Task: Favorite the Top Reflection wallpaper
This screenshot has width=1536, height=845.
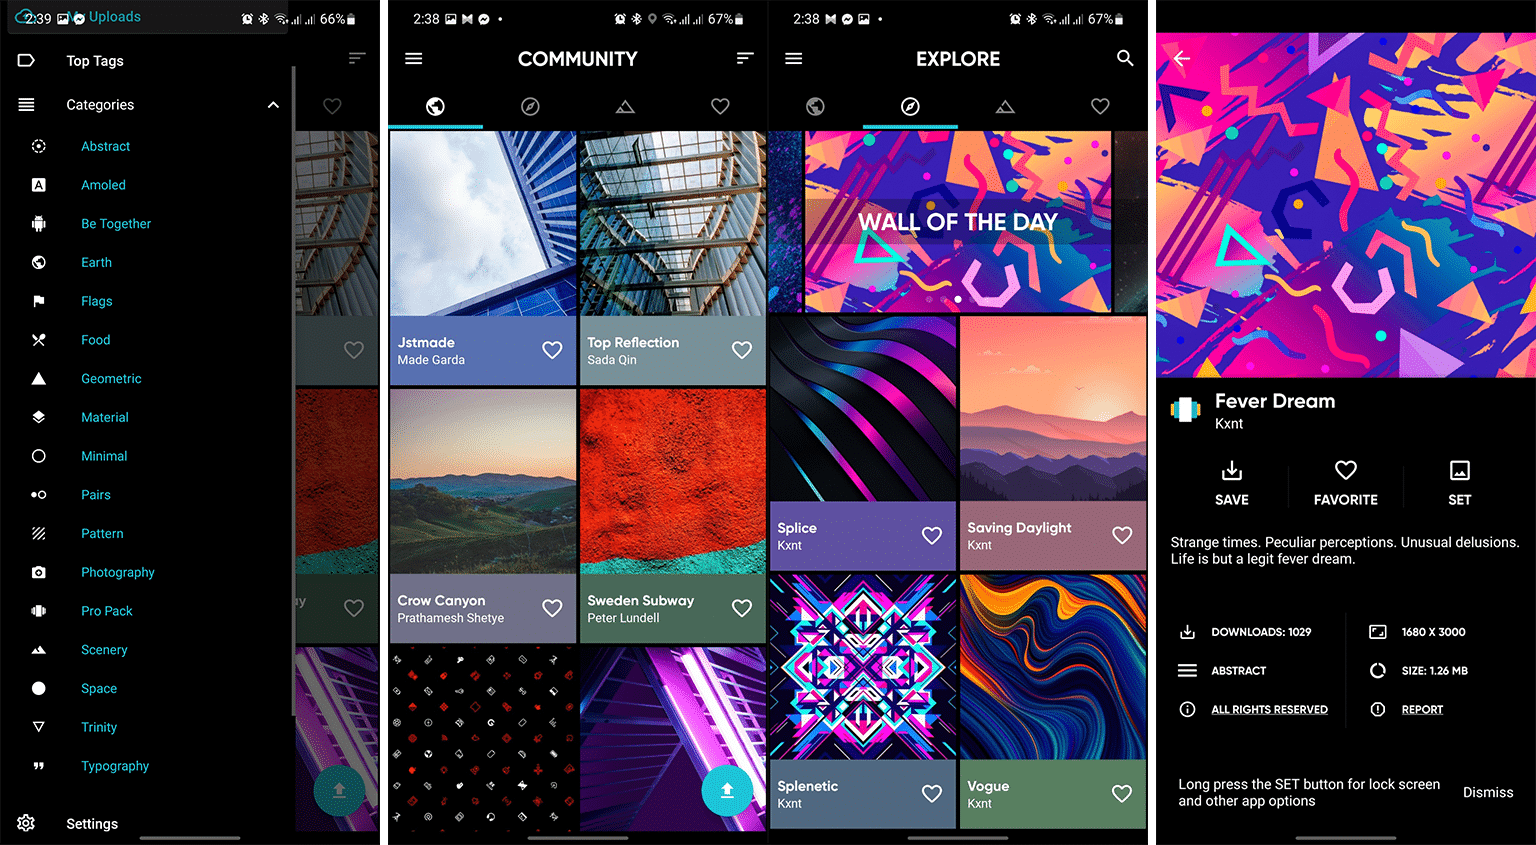Action: point(742,350)
